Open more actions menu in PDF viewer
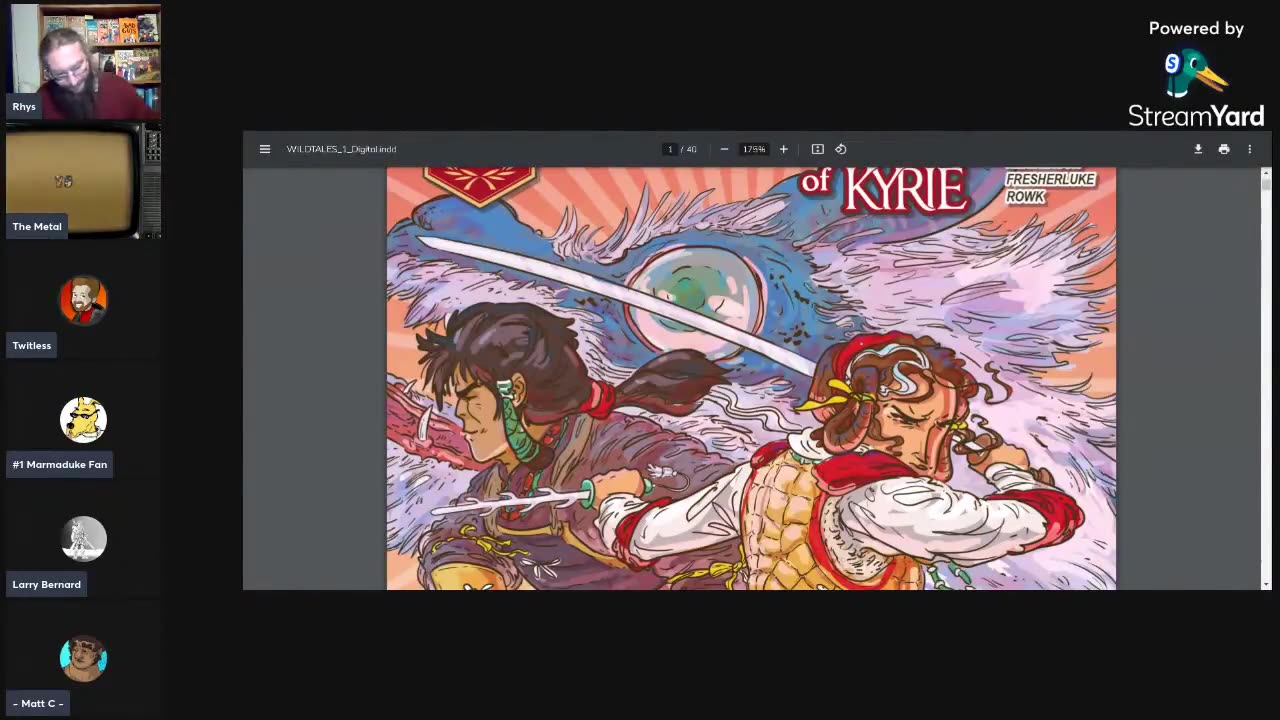This screenshot has height=720, width=1280. point(1249,149)
